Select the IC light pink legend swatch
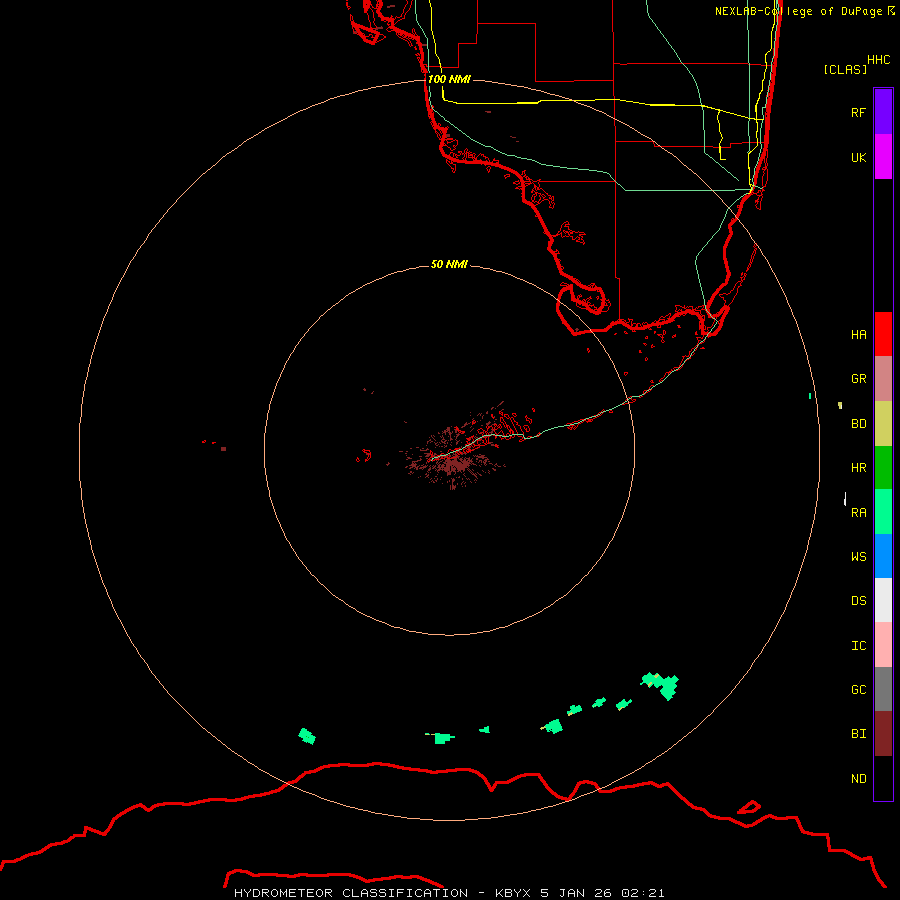This screenshot has height=900, width=900. click(883, 645)
